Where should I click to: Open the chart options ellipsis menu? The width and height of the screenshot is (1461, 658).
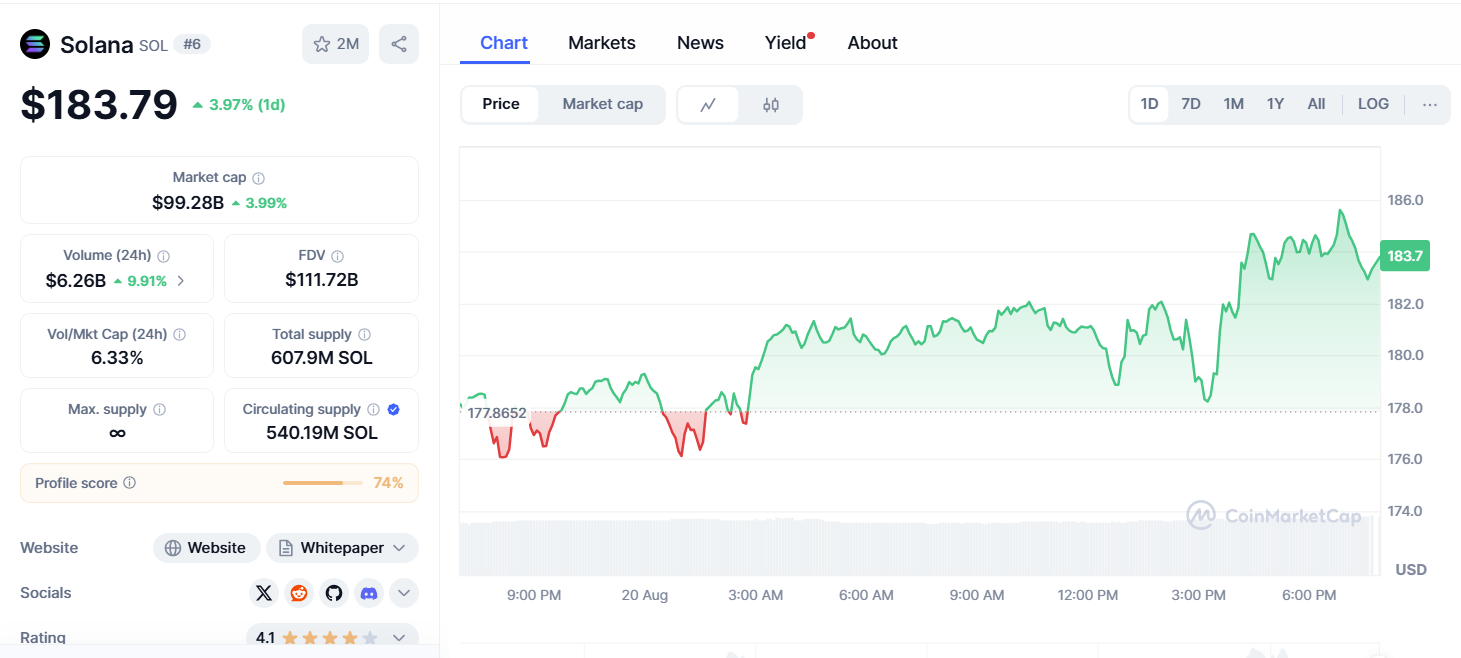(x=1430, y=103)
